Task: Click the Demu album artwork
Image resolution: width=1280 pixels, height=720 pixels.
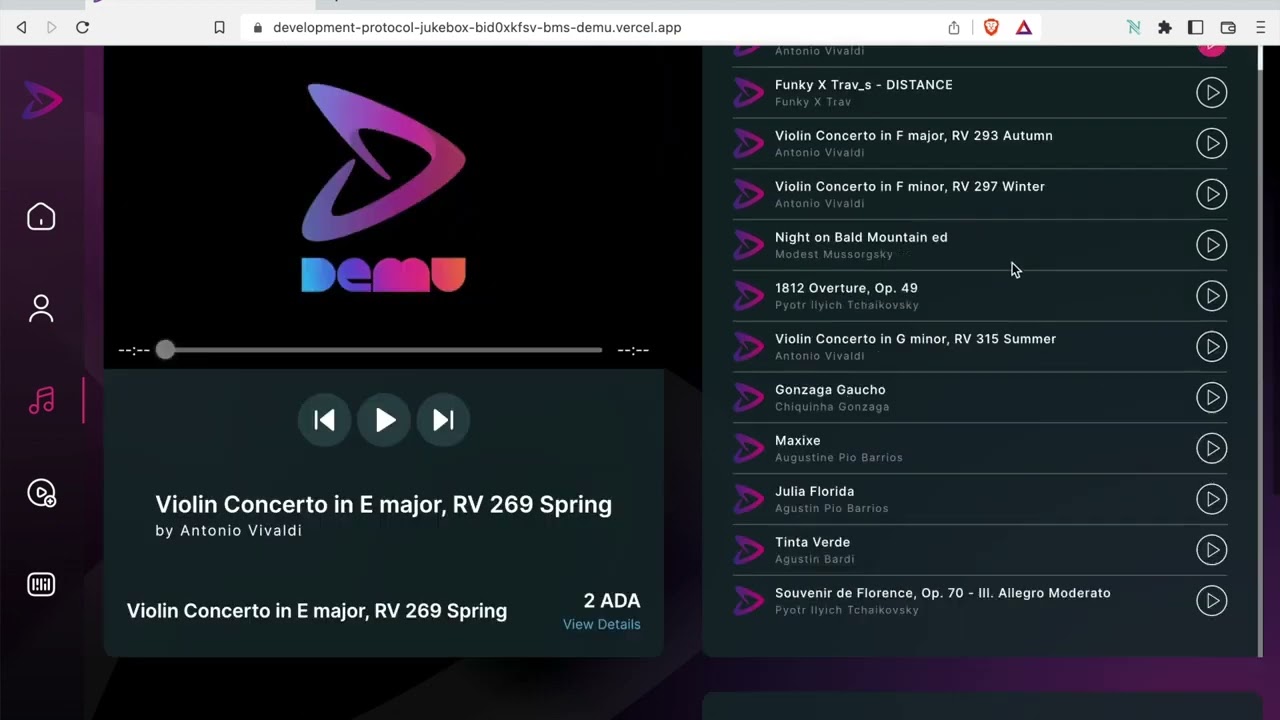Action: pyautogui.click(x=384, y=188)
